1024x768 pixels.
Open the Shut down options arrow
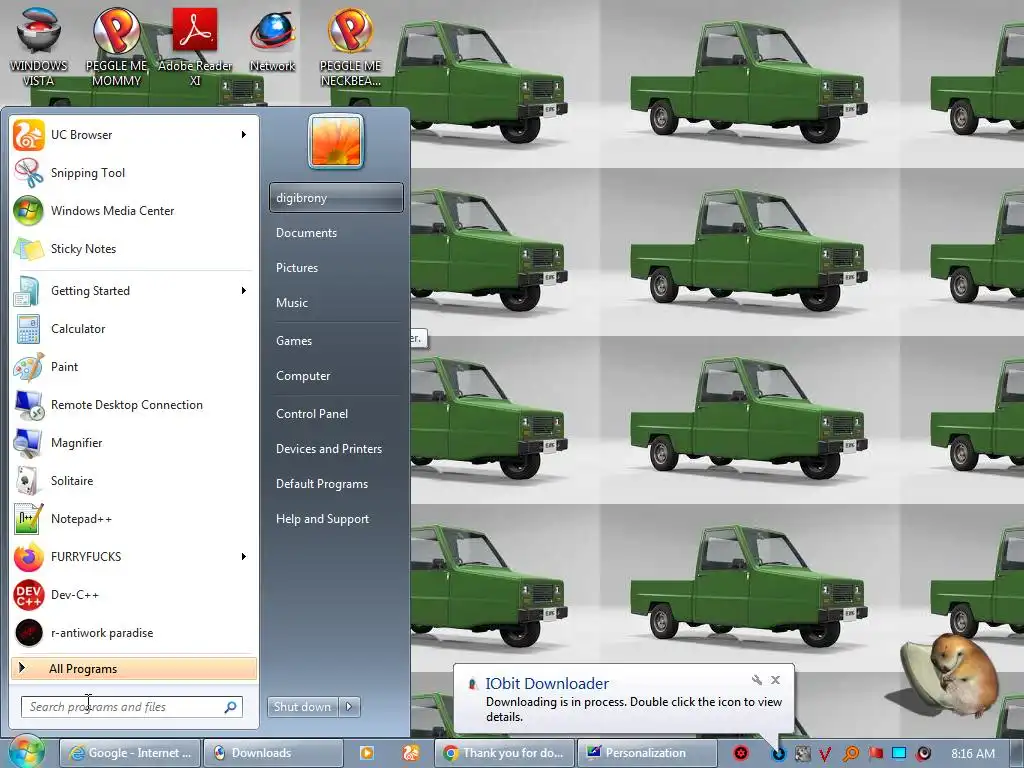point(349,707)
